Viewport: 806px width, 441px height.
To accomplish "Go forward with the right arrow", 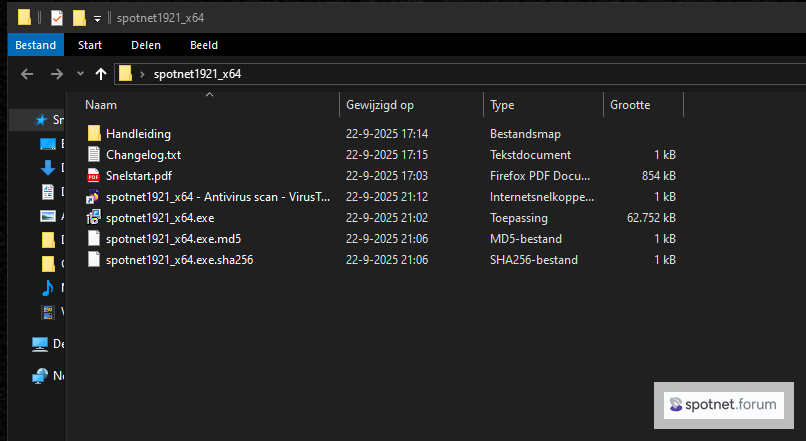I will coord(57,74).
